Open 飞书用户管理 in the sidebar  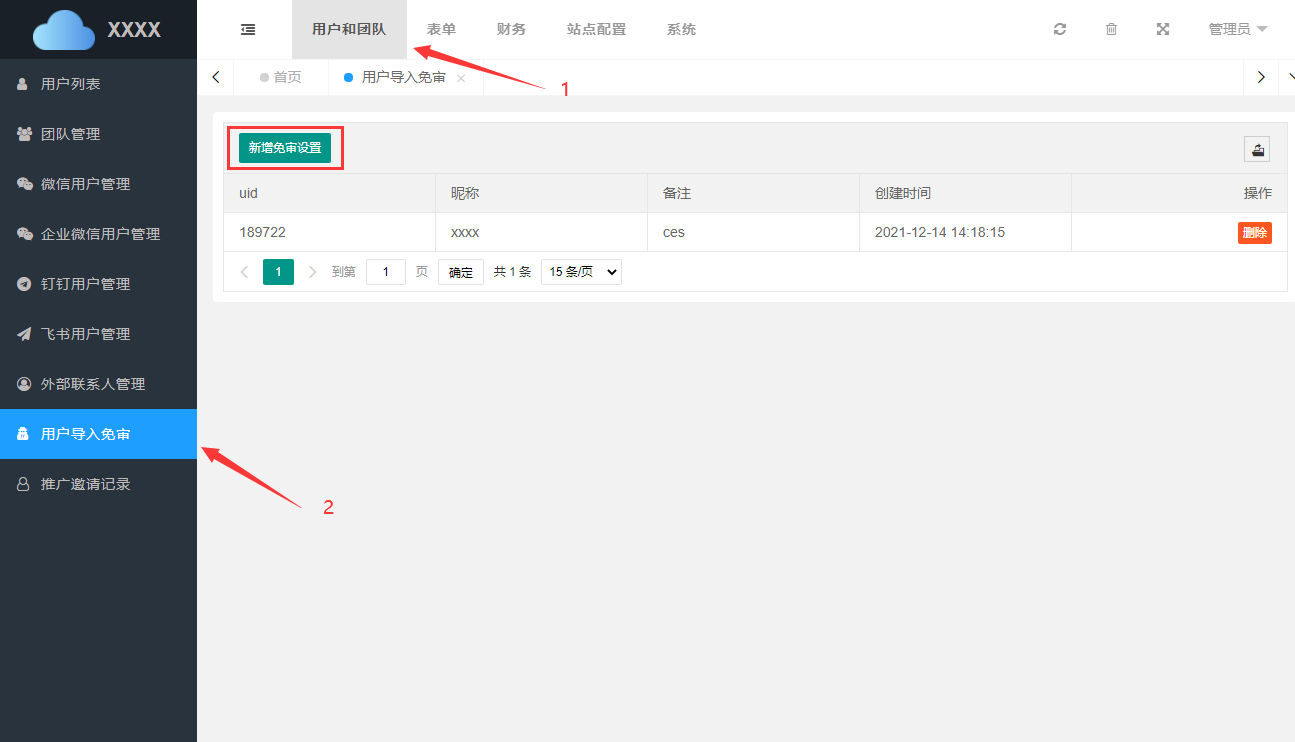(85, 334)
